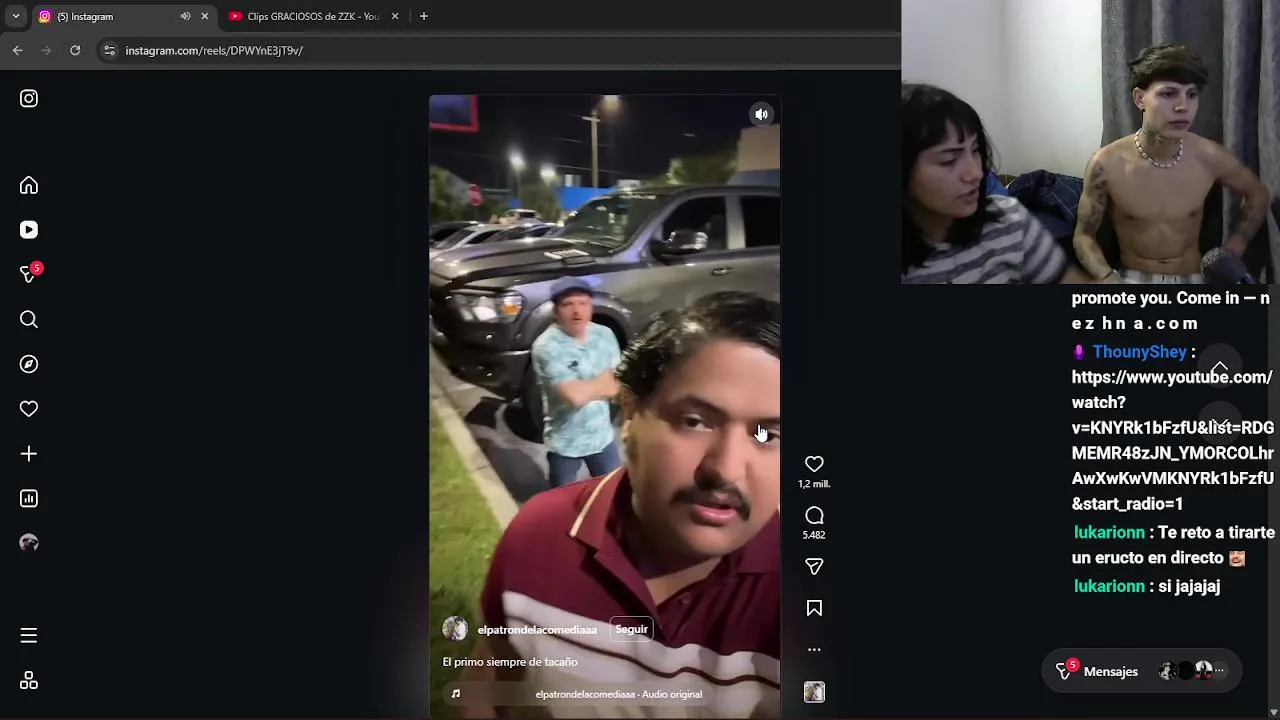The image size is (1280, 720).
Task: Switch to Clips GRACIOSOS de ZZK tab
Action: click(x=312, y=16)
